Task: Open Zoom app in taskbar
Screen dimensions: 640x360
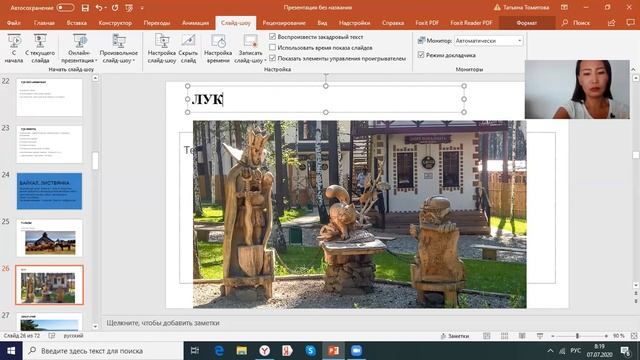Action: coord(356,351)
